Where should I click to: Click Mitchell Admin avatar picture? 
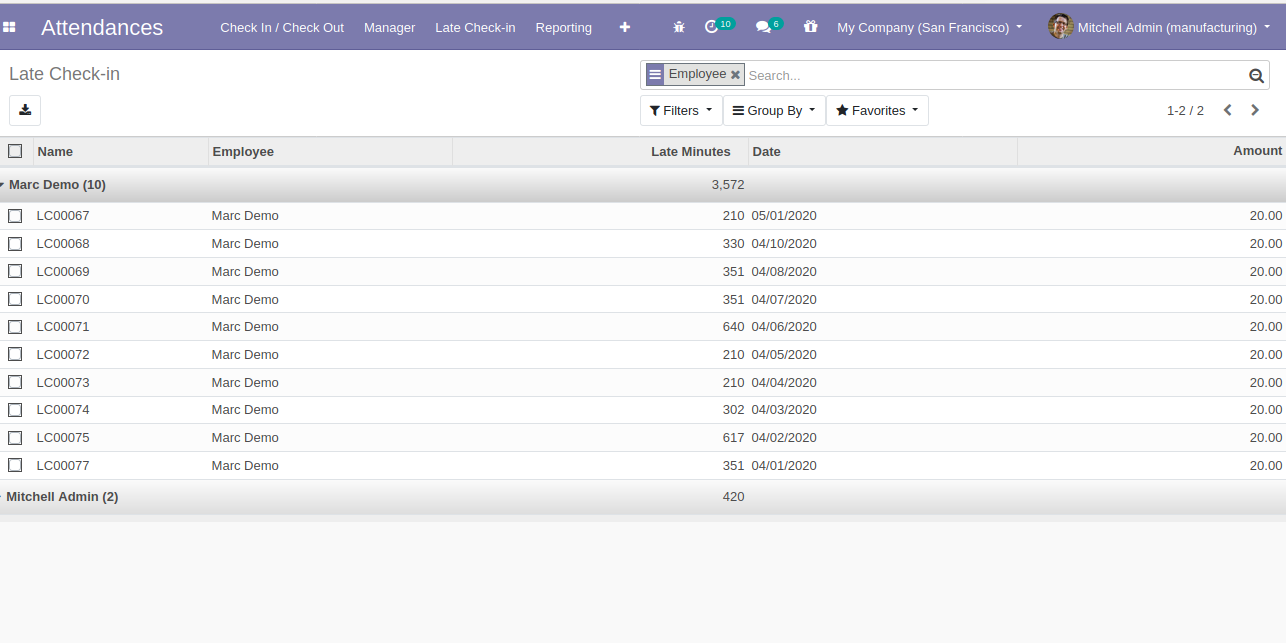tap(1060, 27)
